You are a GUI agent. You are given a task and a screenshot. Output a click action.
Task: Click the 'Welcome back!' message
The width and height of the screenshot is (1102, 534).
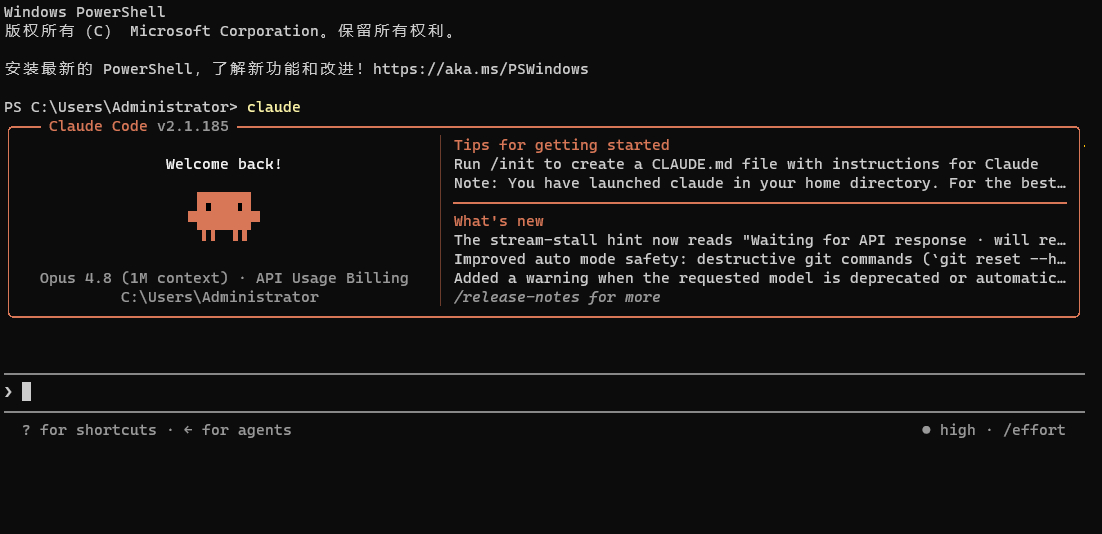[x=223, y=164]
